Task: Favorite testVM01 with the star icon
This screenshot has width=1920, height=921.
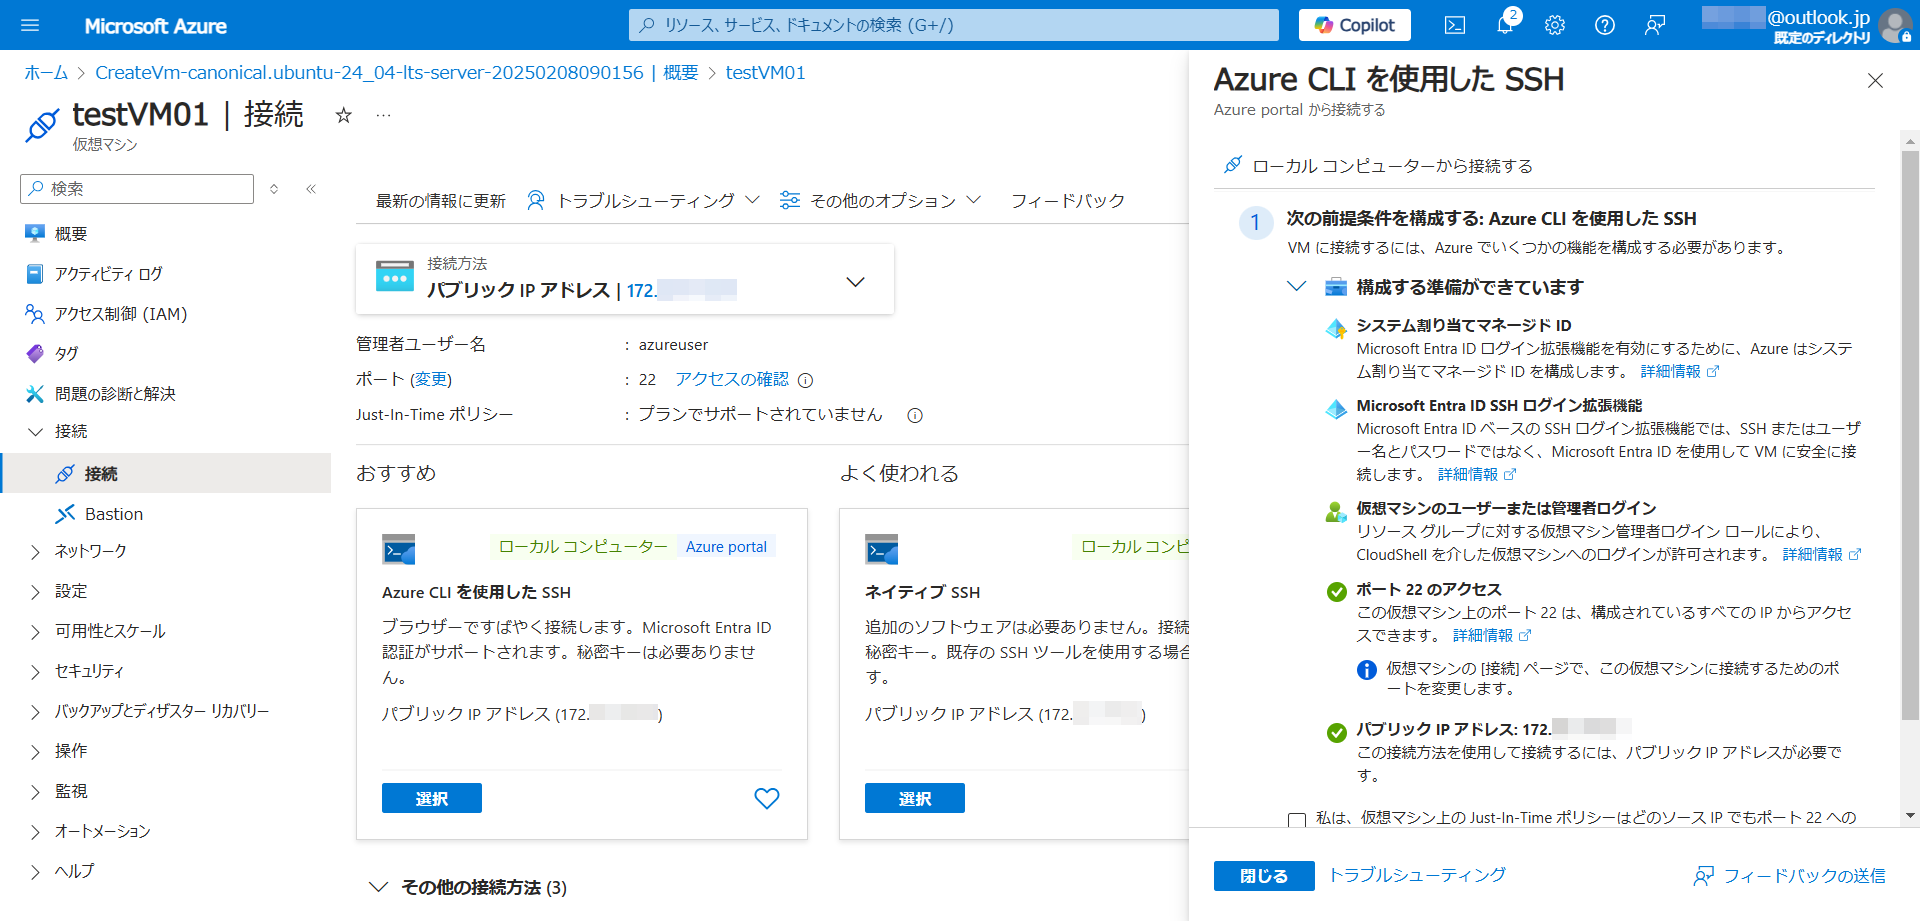Action: click(x=343, y=115)
